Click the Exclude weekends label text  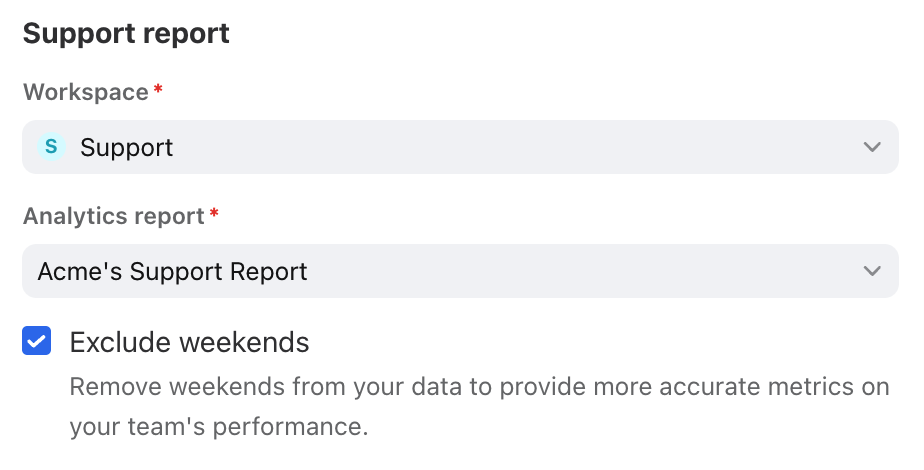click(189, 342)
